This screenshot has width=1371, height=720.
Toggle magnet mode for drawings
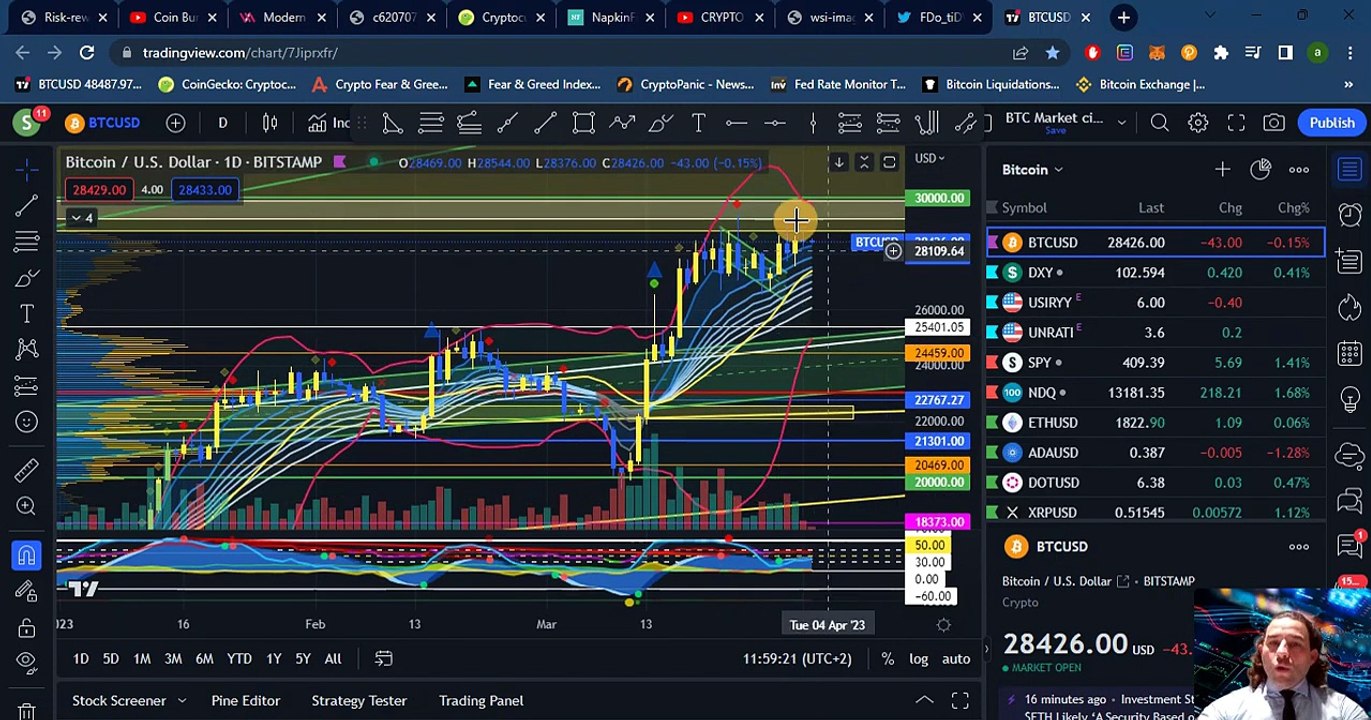click(x=27, y=555)
